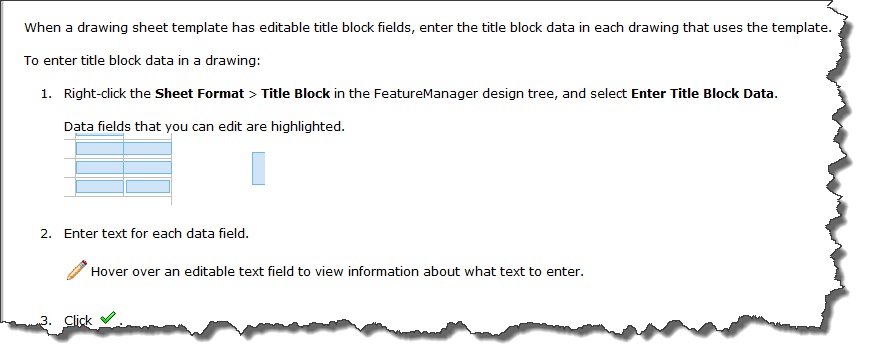
Task: Click the intro paragraph about drawing sheet templates
Action: click(428, 28)
